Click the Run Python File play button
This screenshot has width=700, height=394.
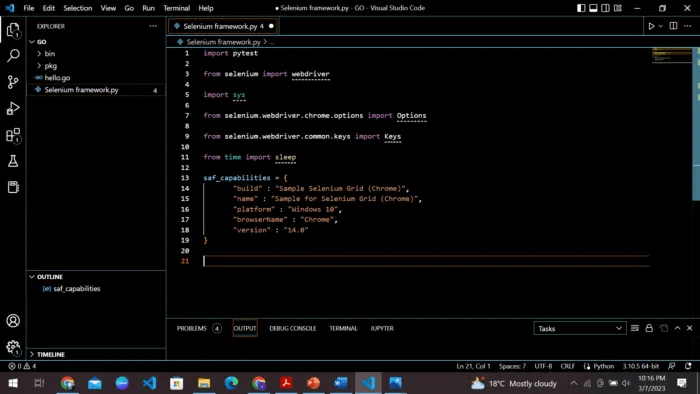651,26
